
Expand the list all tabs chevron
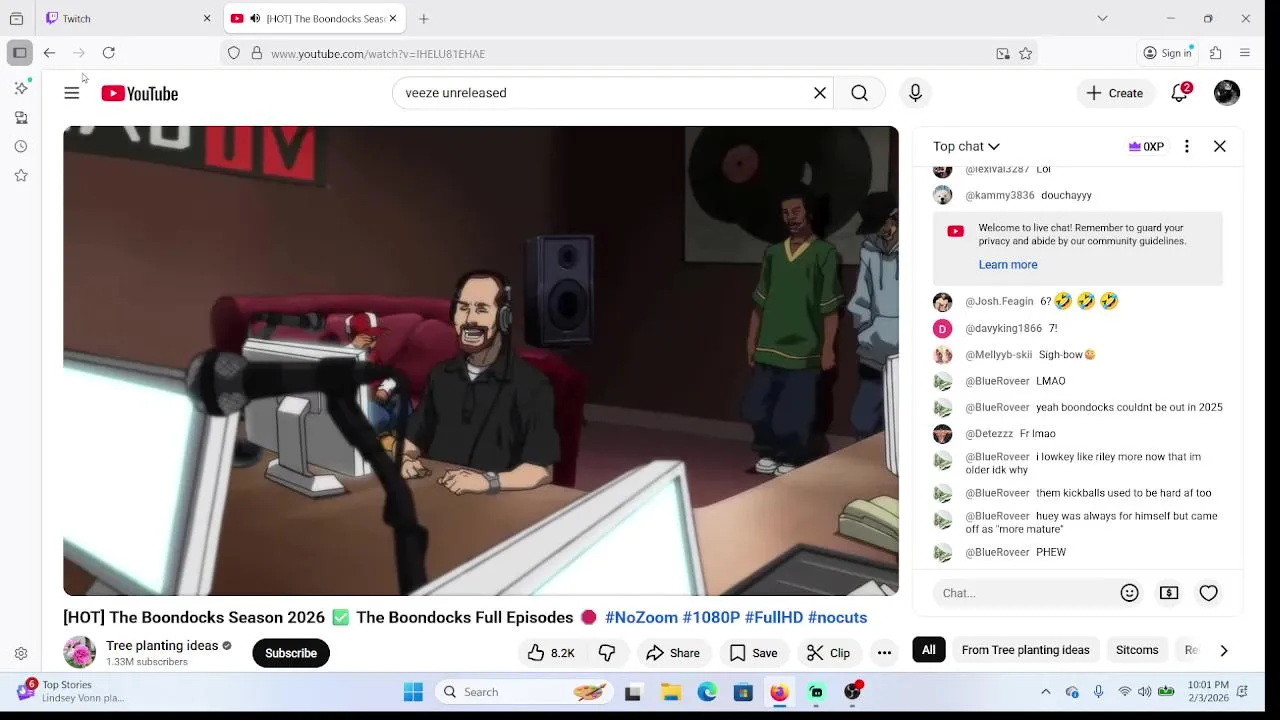click(x=1102, y=18)
